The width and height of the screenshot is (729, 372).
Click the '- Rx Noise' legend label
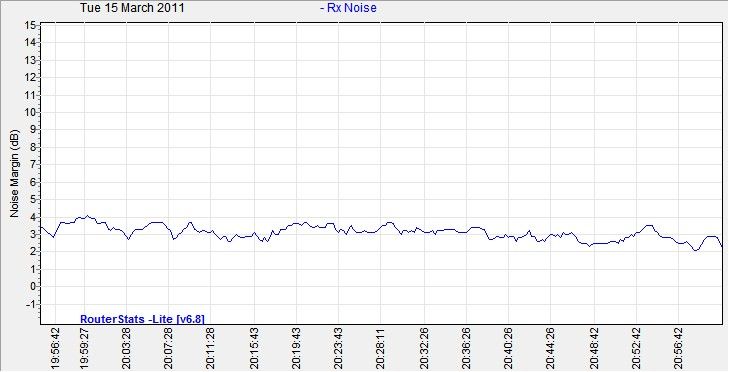(x=348, y=8)
